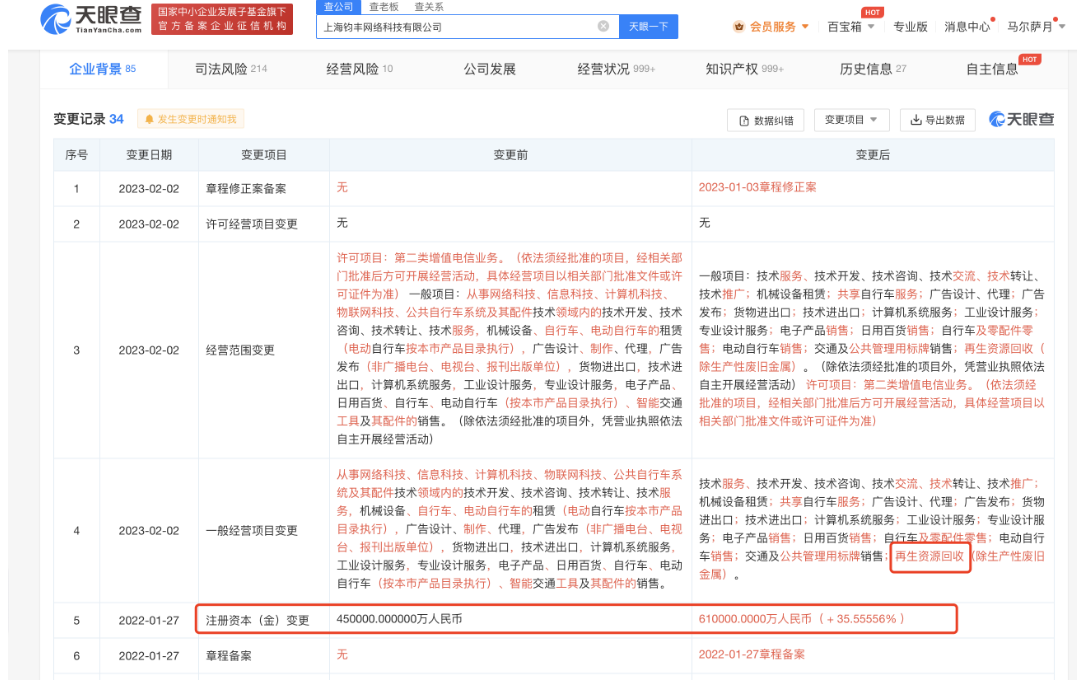Screen dimensions: 1077x698
Task: Select the 查公司 search tab
Action: pyautogui.click(x=338, y=7)
